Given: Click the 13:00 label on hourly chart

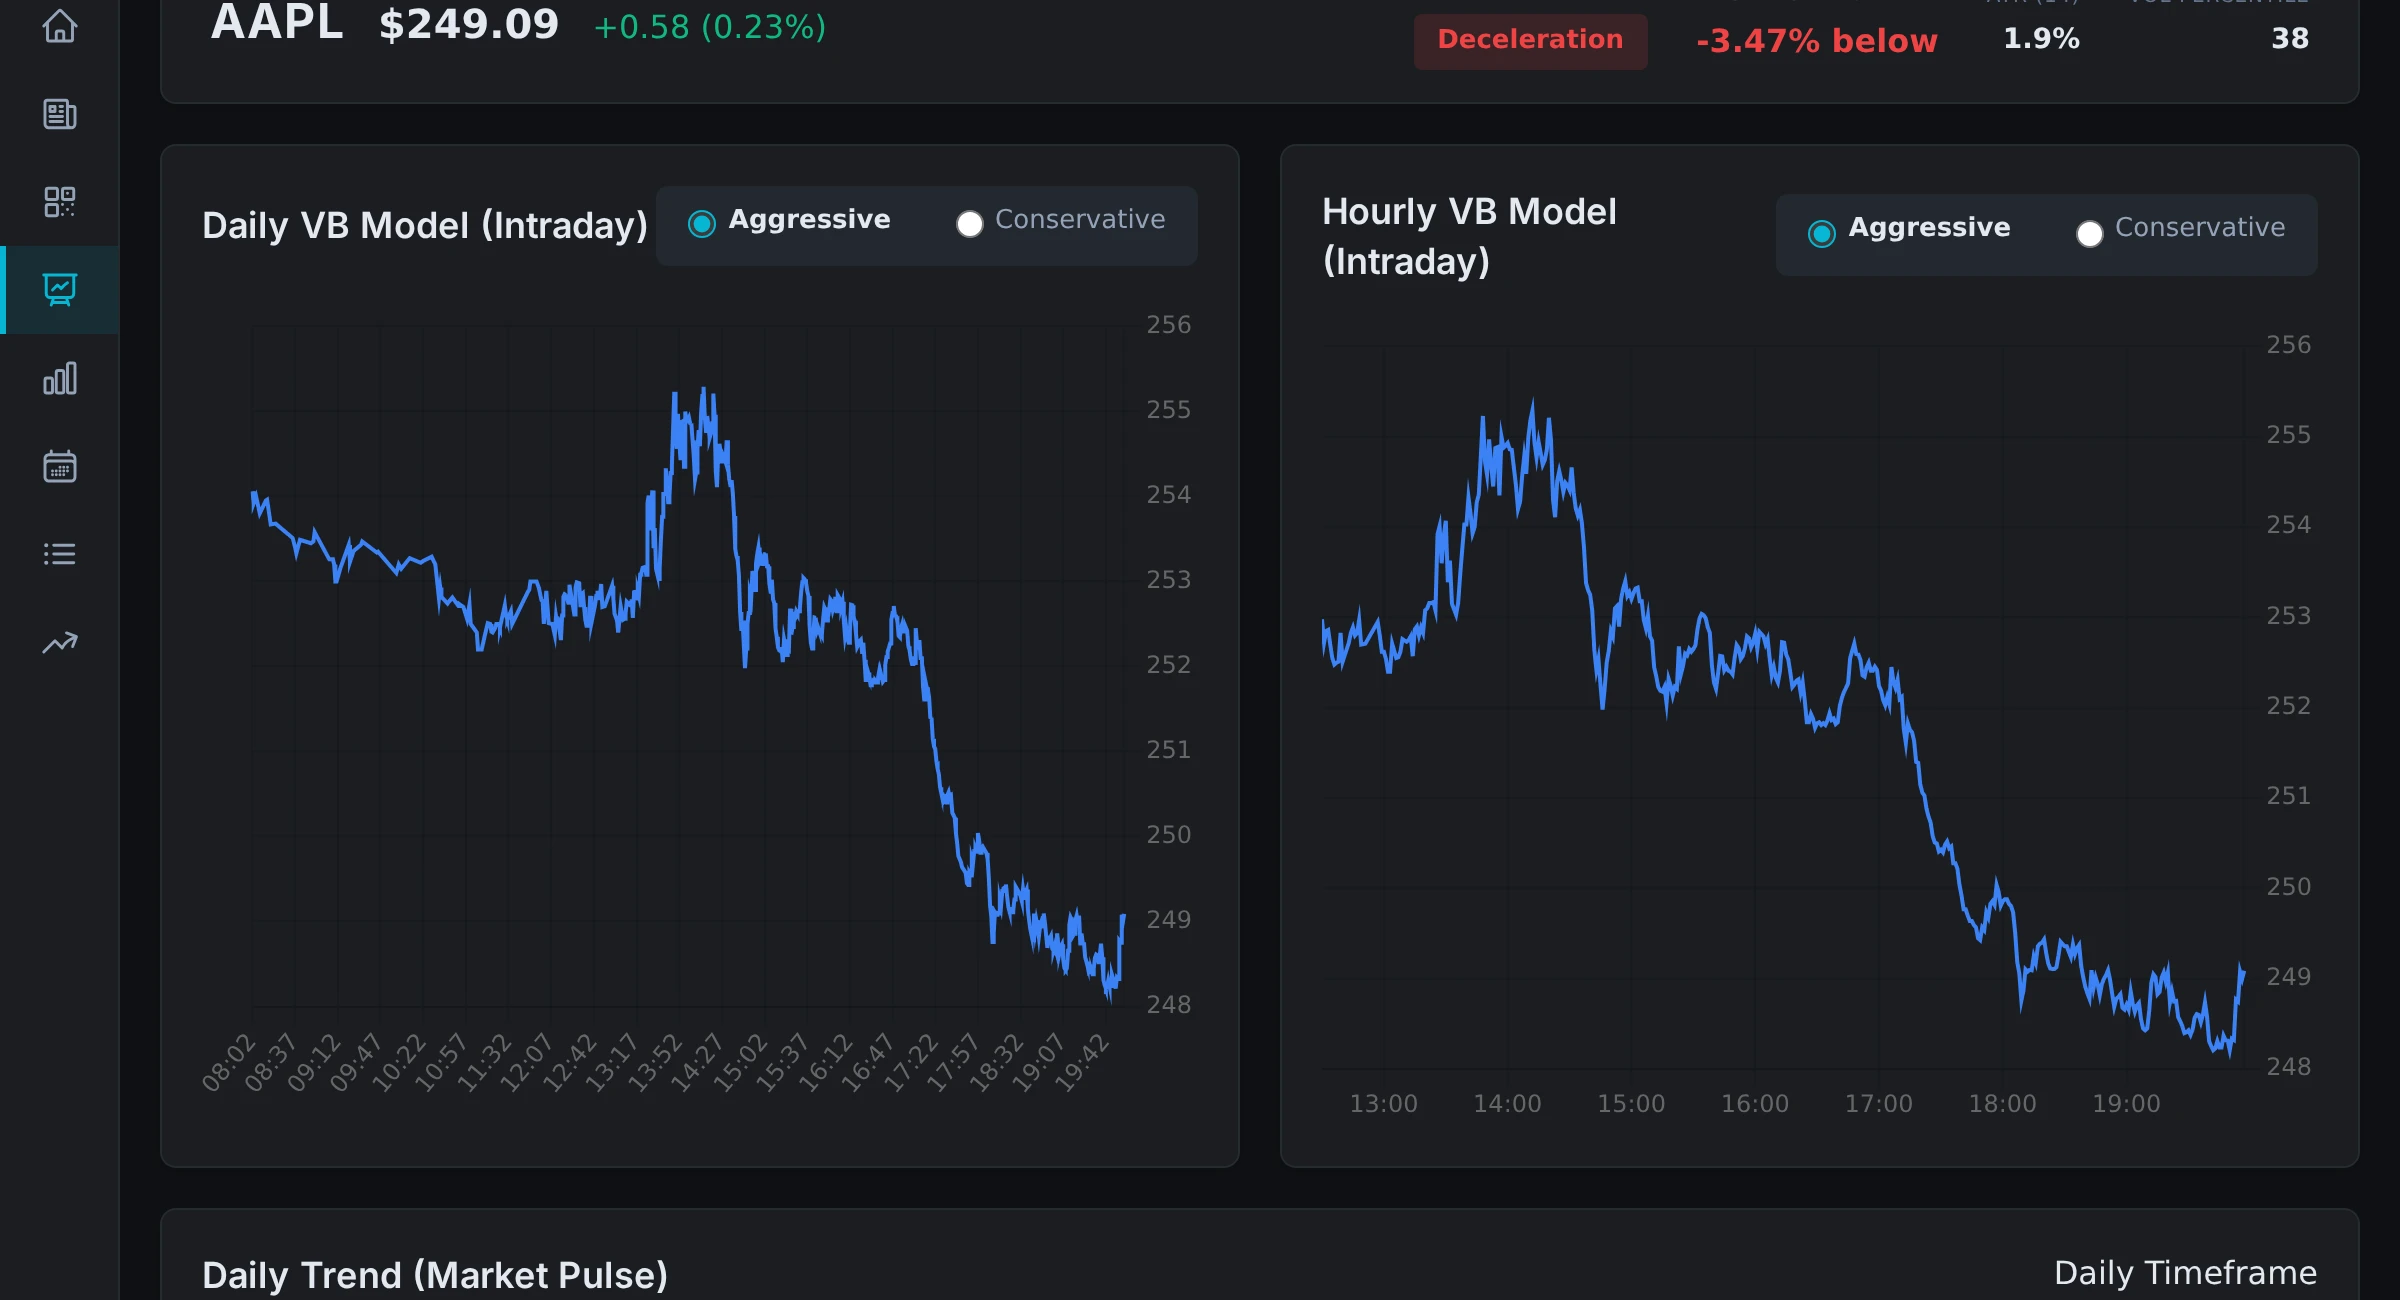Looking at the screenshot, I should pos(1383,1104).
